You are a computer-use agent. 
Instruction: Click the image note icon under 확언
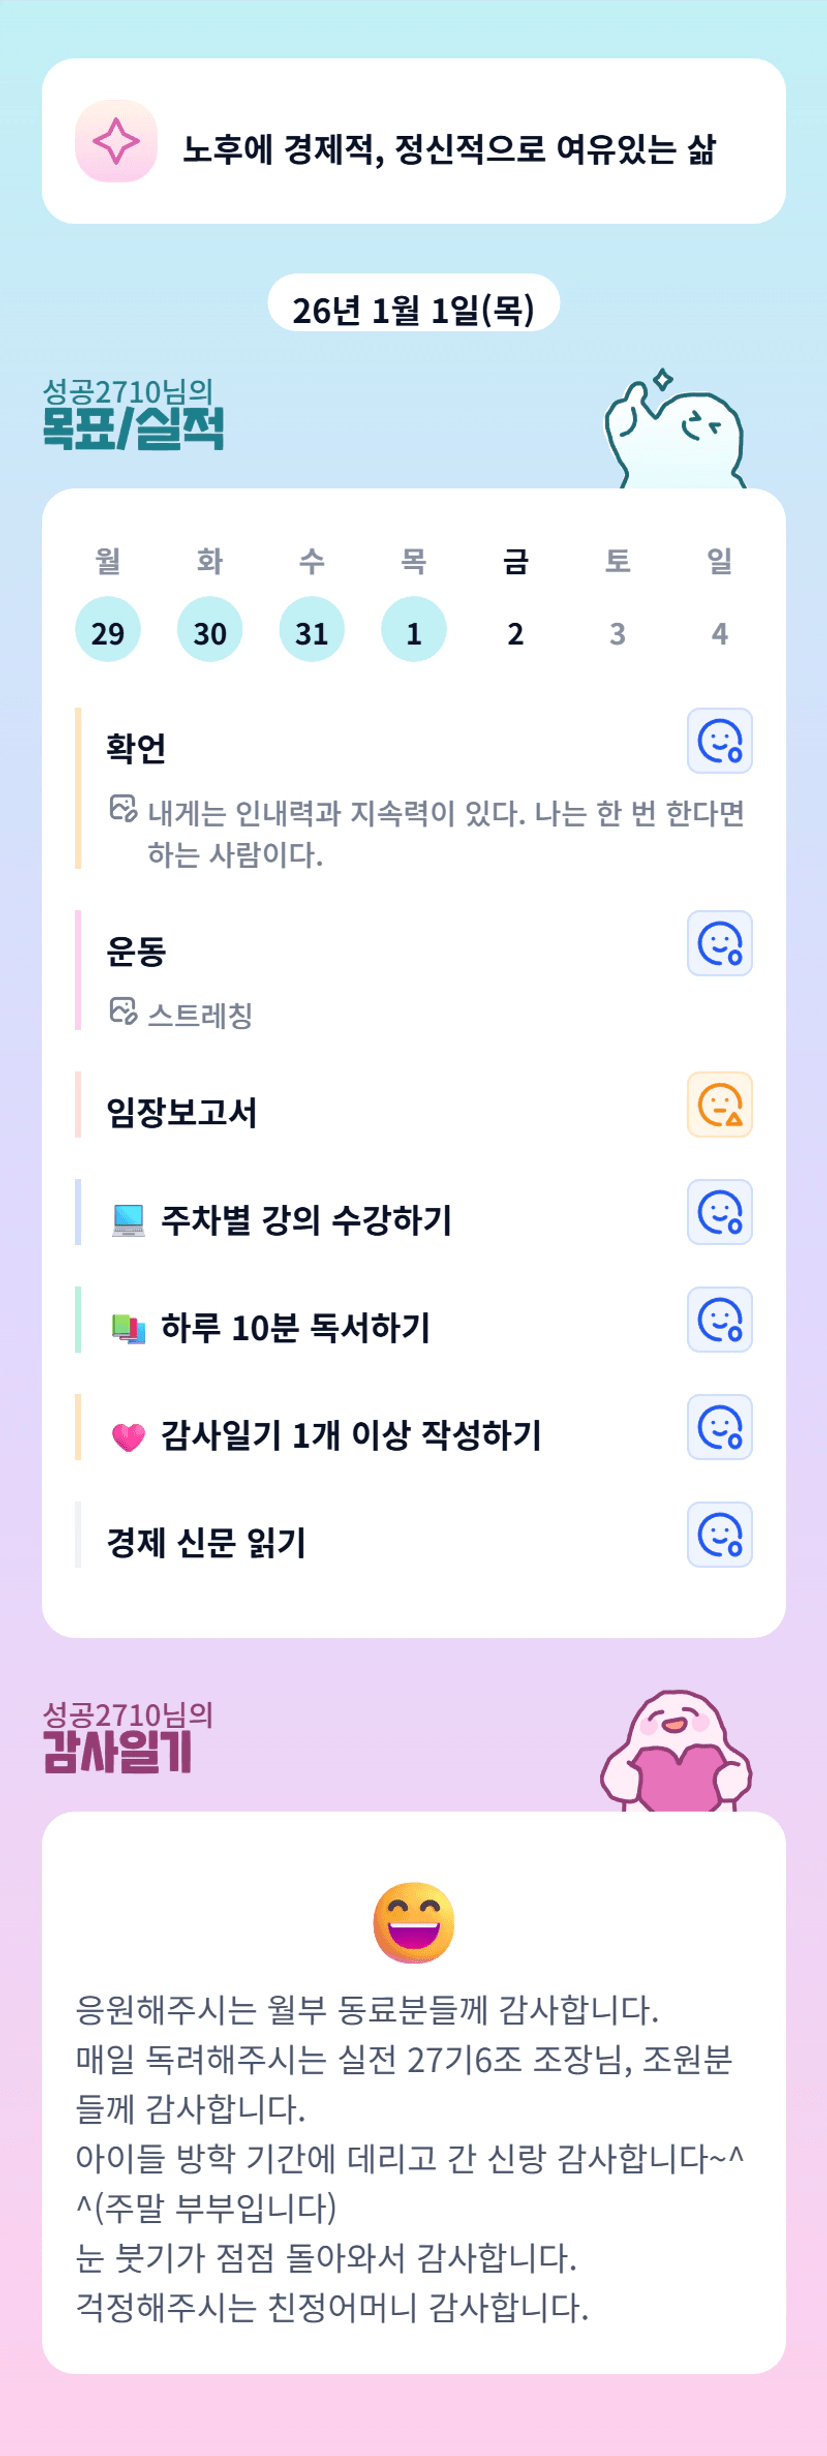pos(123,808)
